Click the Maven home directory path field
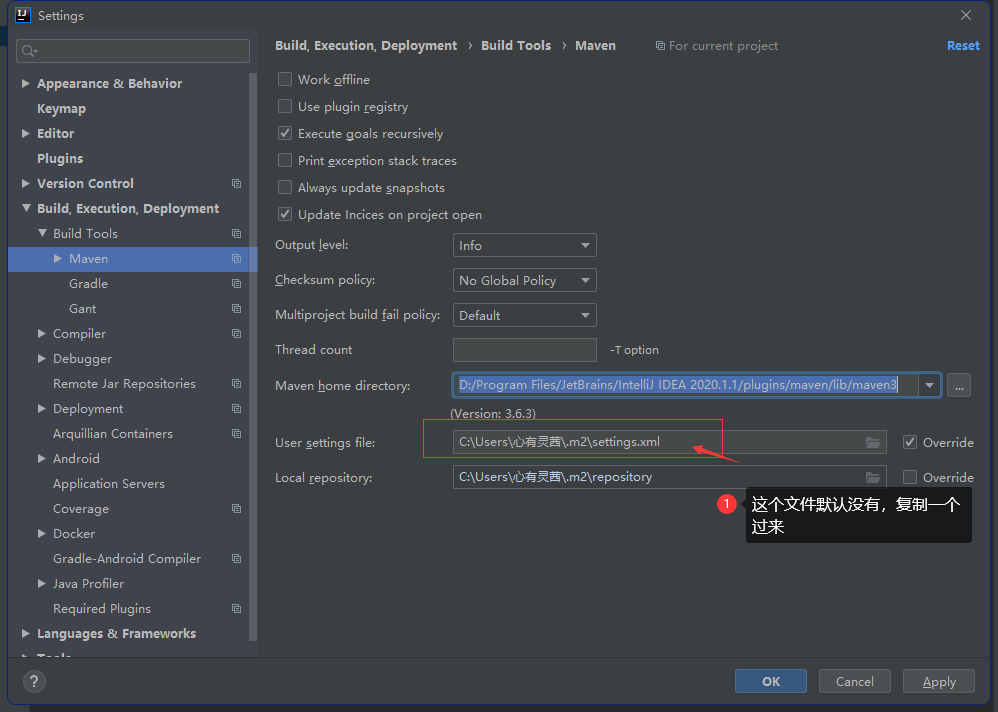 [x=685, y=385]
